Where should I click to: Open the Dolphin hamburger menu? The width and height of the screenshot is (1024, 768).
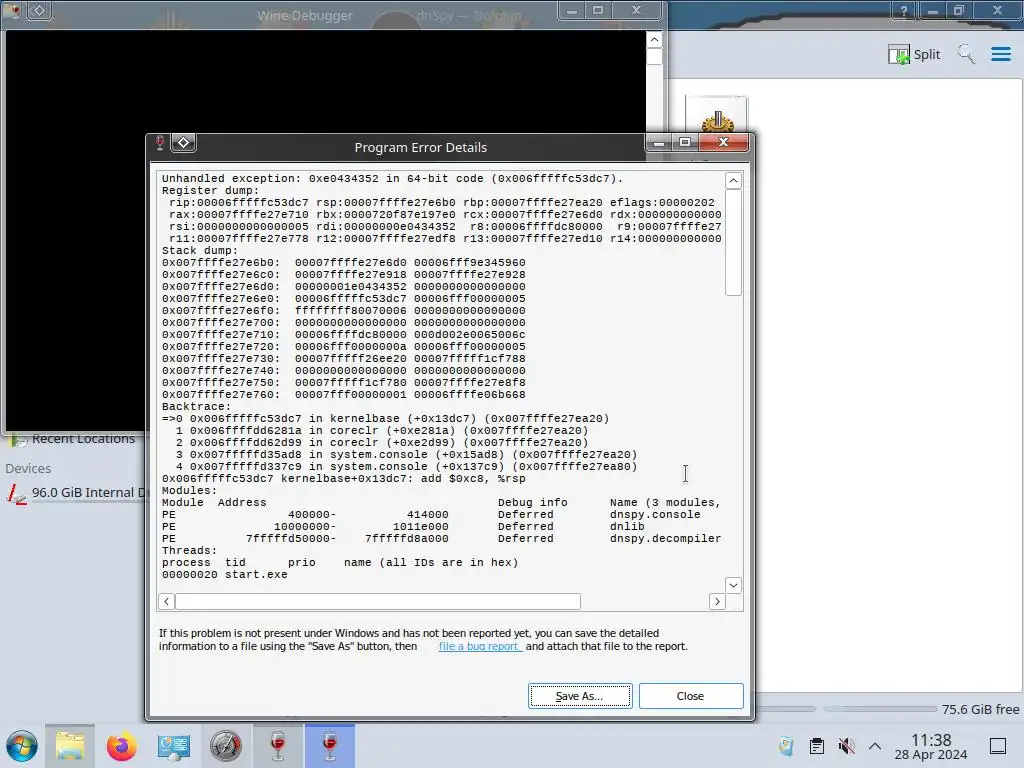[1001, 54]
